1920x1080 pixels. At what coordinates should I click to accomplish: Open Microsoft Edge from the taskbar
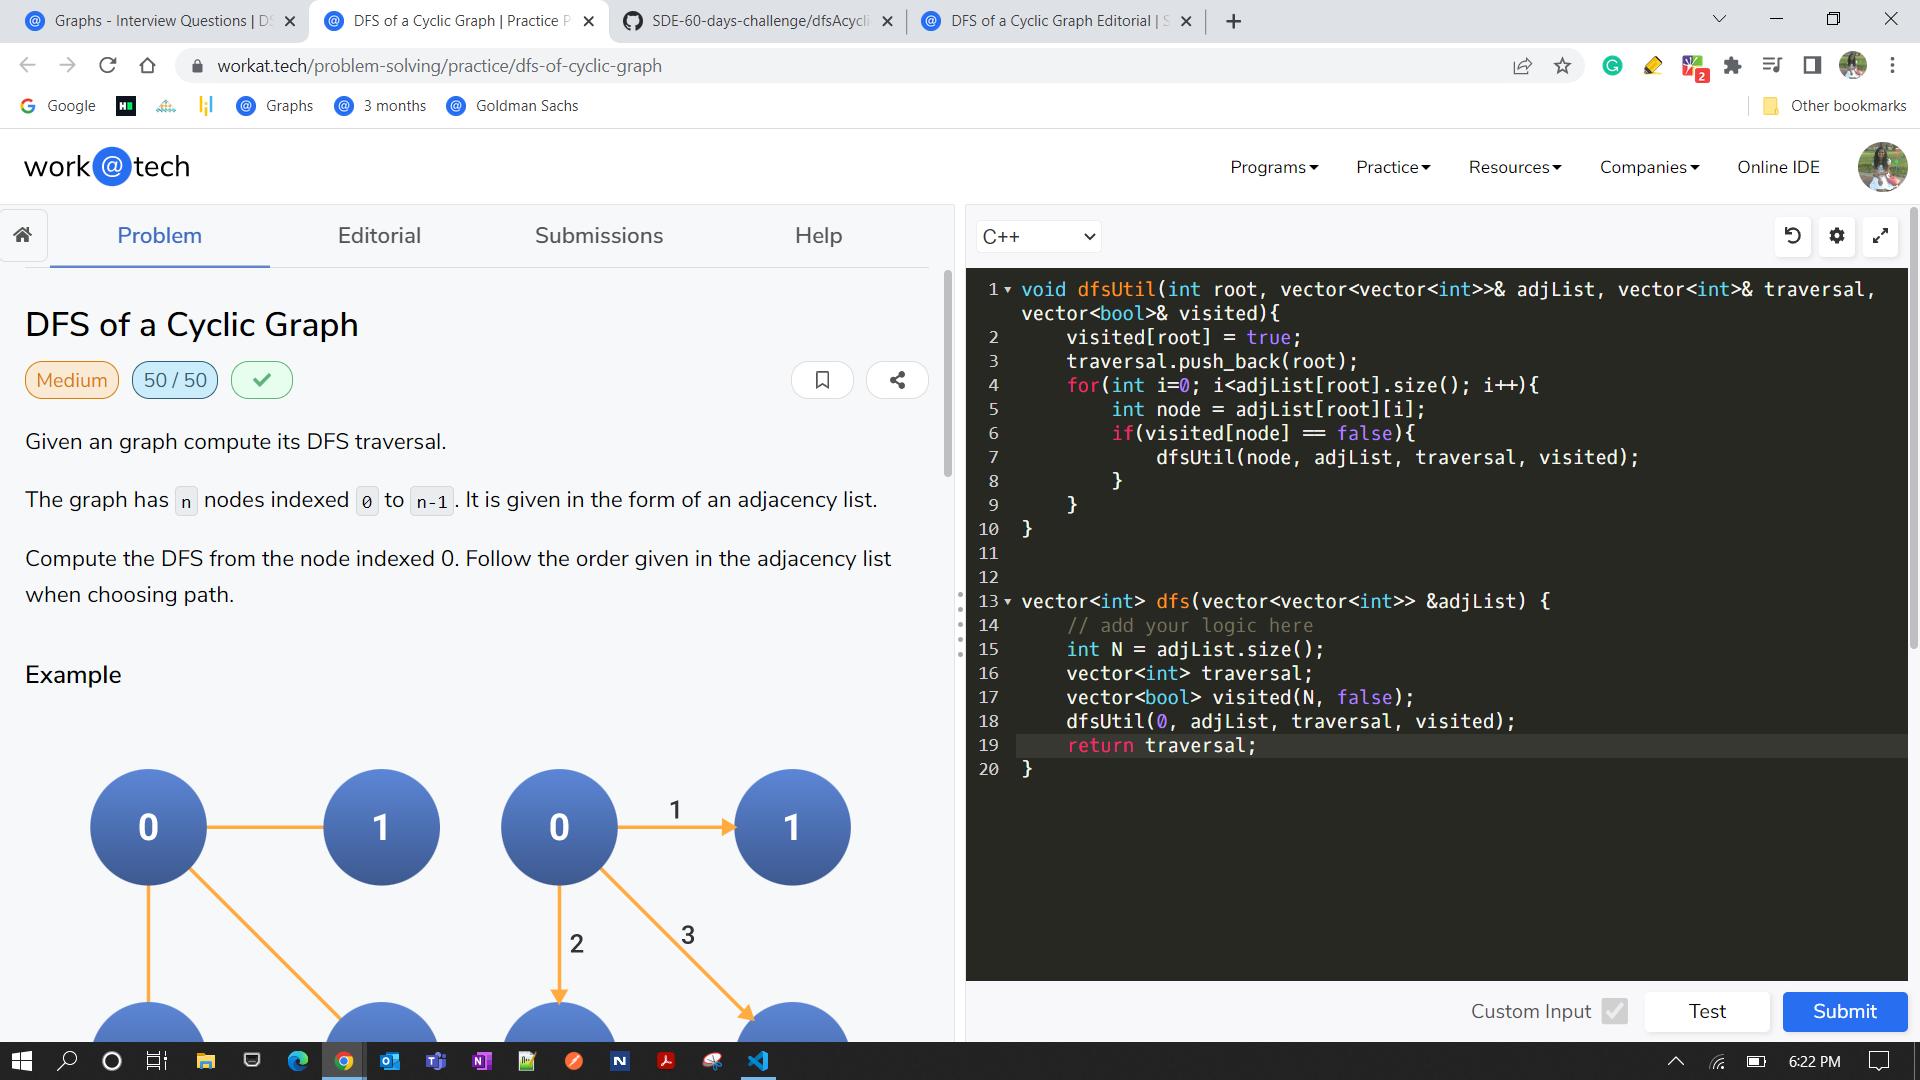coord(298,1061)
